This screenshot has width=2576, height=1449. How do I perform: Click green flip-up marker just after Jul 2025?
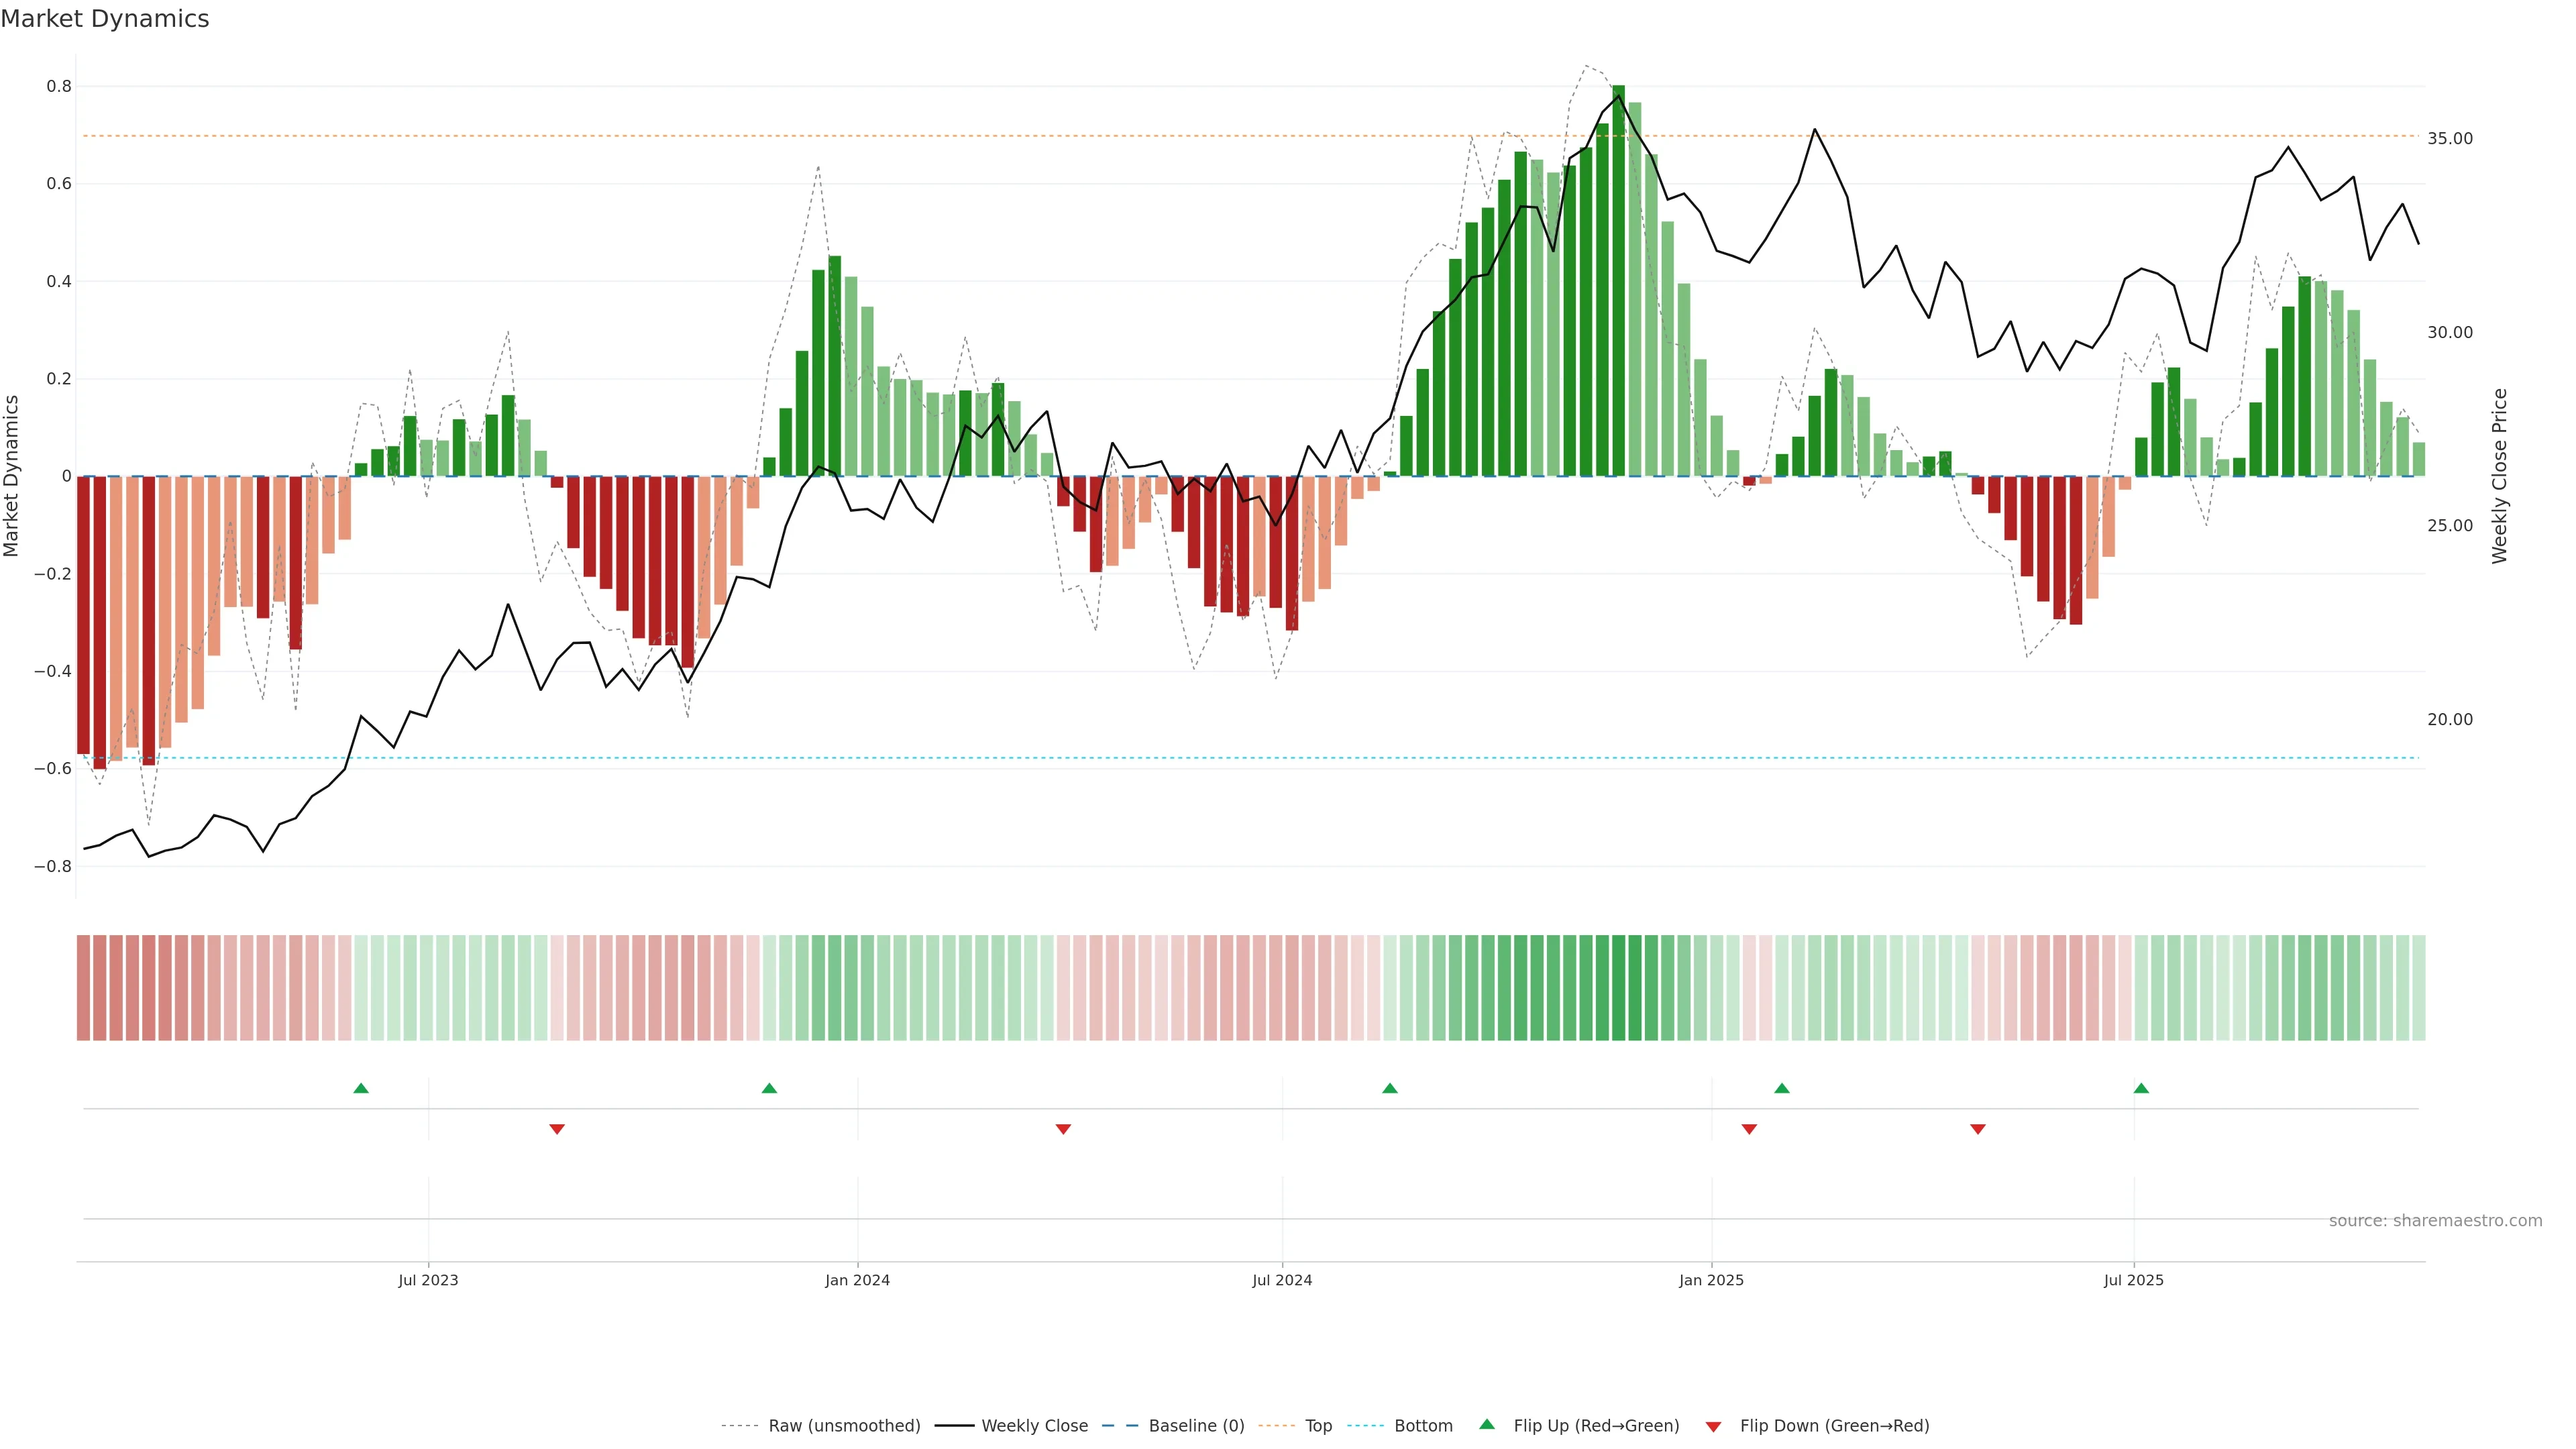point(2141,1088)
